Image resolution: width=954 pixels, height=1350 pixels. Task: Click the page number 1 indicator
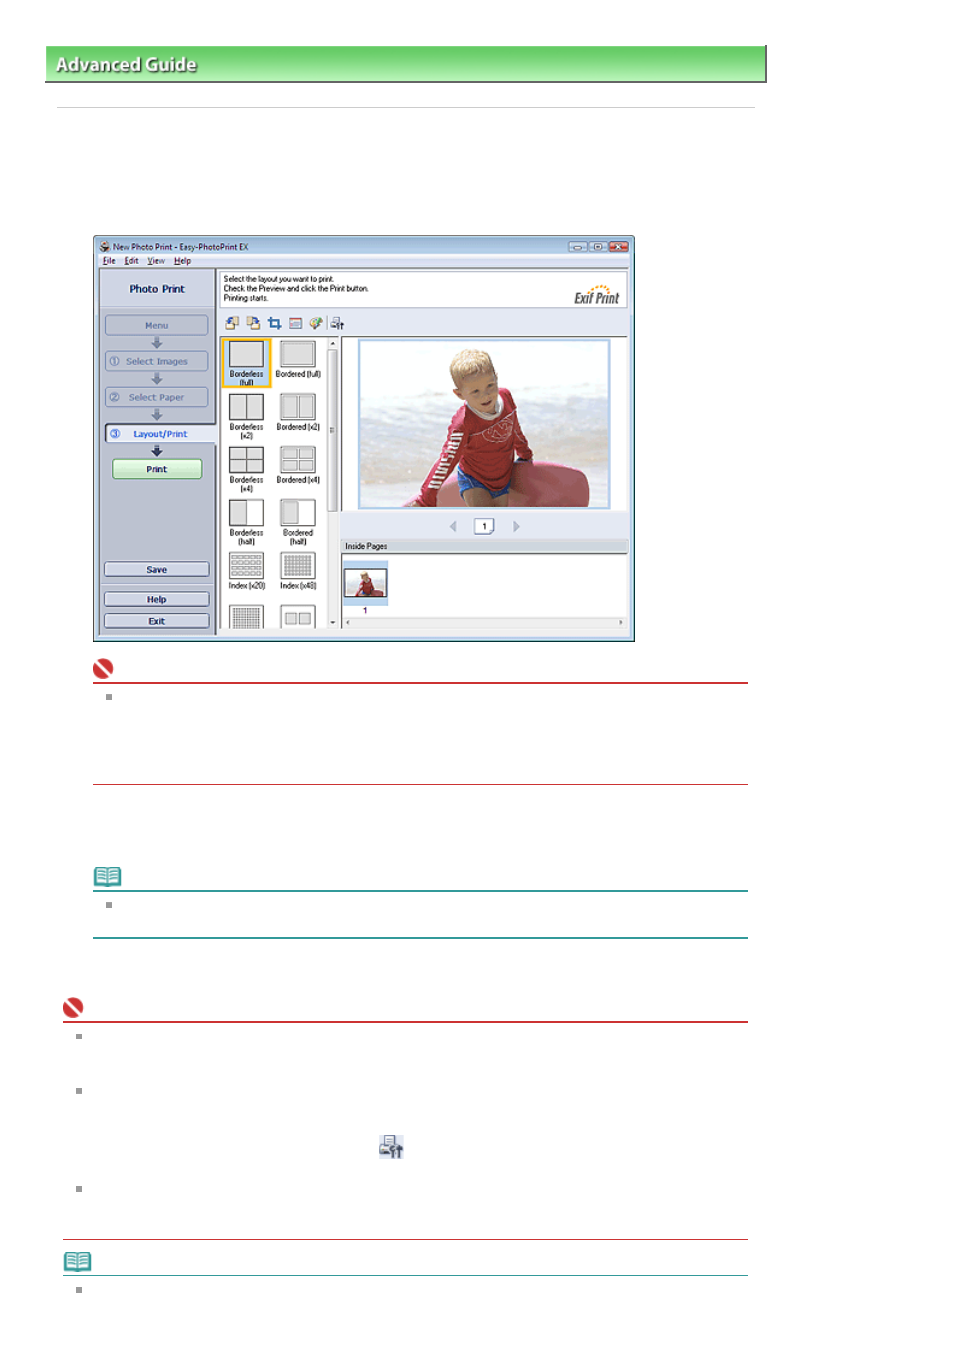484,526
